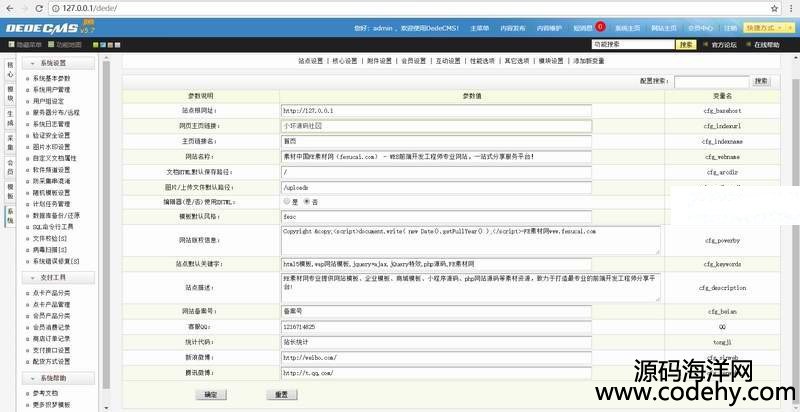
Task: Select the 生成 vertical side tab
Action: pyautogui.click(x=11, y=118)
